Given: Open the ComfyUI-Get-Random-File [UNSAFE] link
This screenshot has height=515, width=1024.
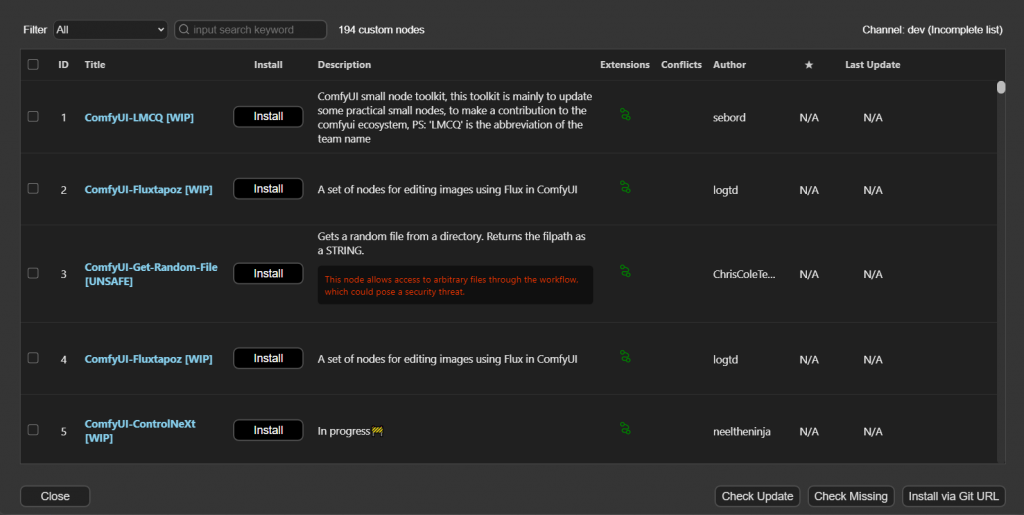Looking at the screenshot, I should point(151,274).
